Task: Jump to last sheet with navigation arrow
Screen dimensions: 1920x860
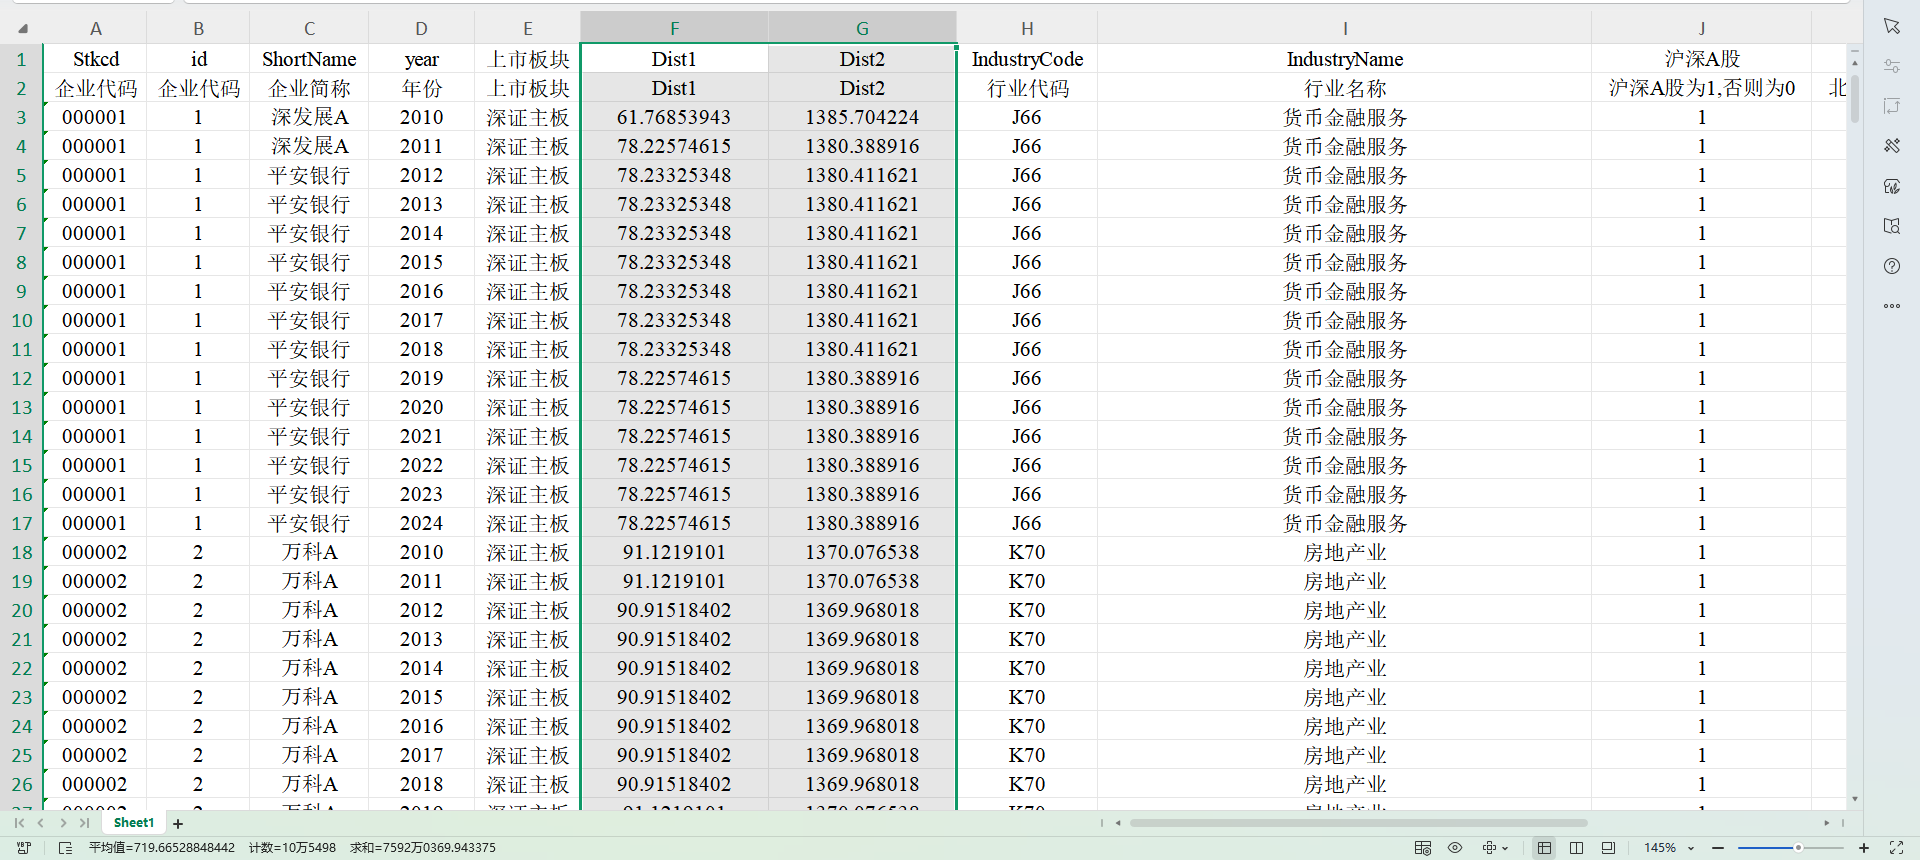Action: [85, 823]
